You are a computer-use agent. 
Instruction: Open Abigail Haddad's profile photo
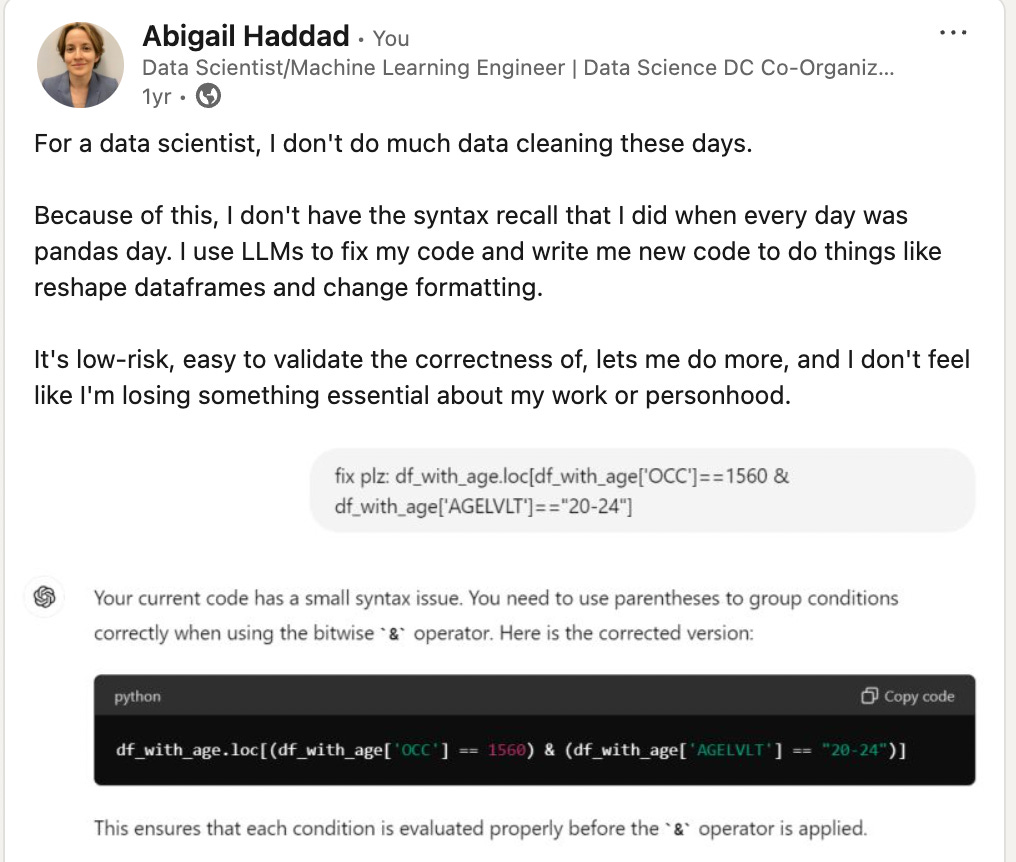(80, 64)
